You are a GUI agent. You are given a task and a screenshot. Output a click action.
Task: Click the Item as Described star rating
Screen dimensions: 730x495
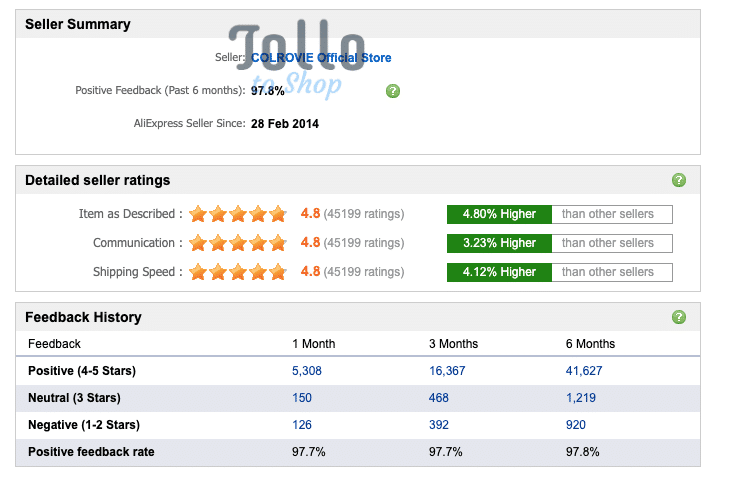238,214
